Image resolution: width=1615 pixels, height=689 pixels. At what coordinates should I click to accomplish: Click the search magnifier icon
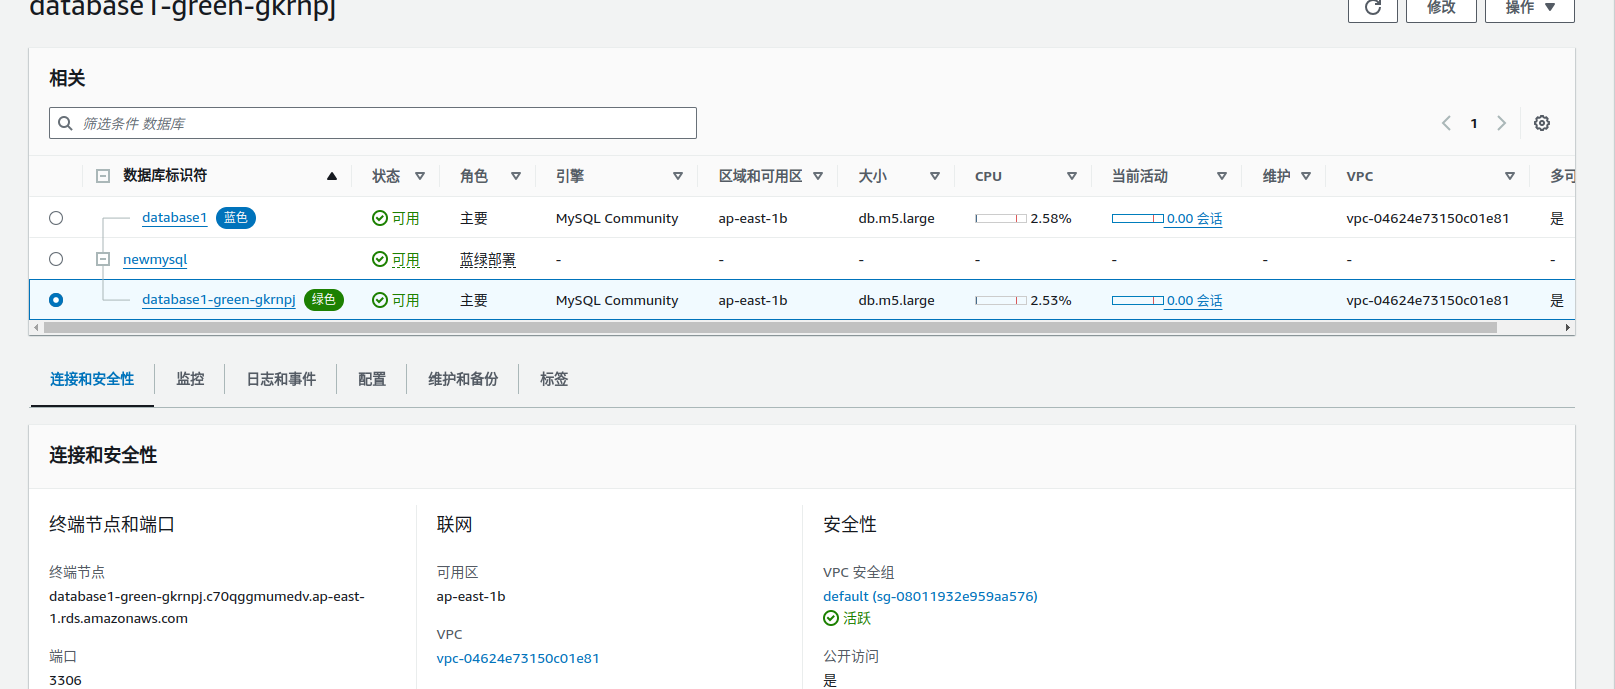(65, 123)
